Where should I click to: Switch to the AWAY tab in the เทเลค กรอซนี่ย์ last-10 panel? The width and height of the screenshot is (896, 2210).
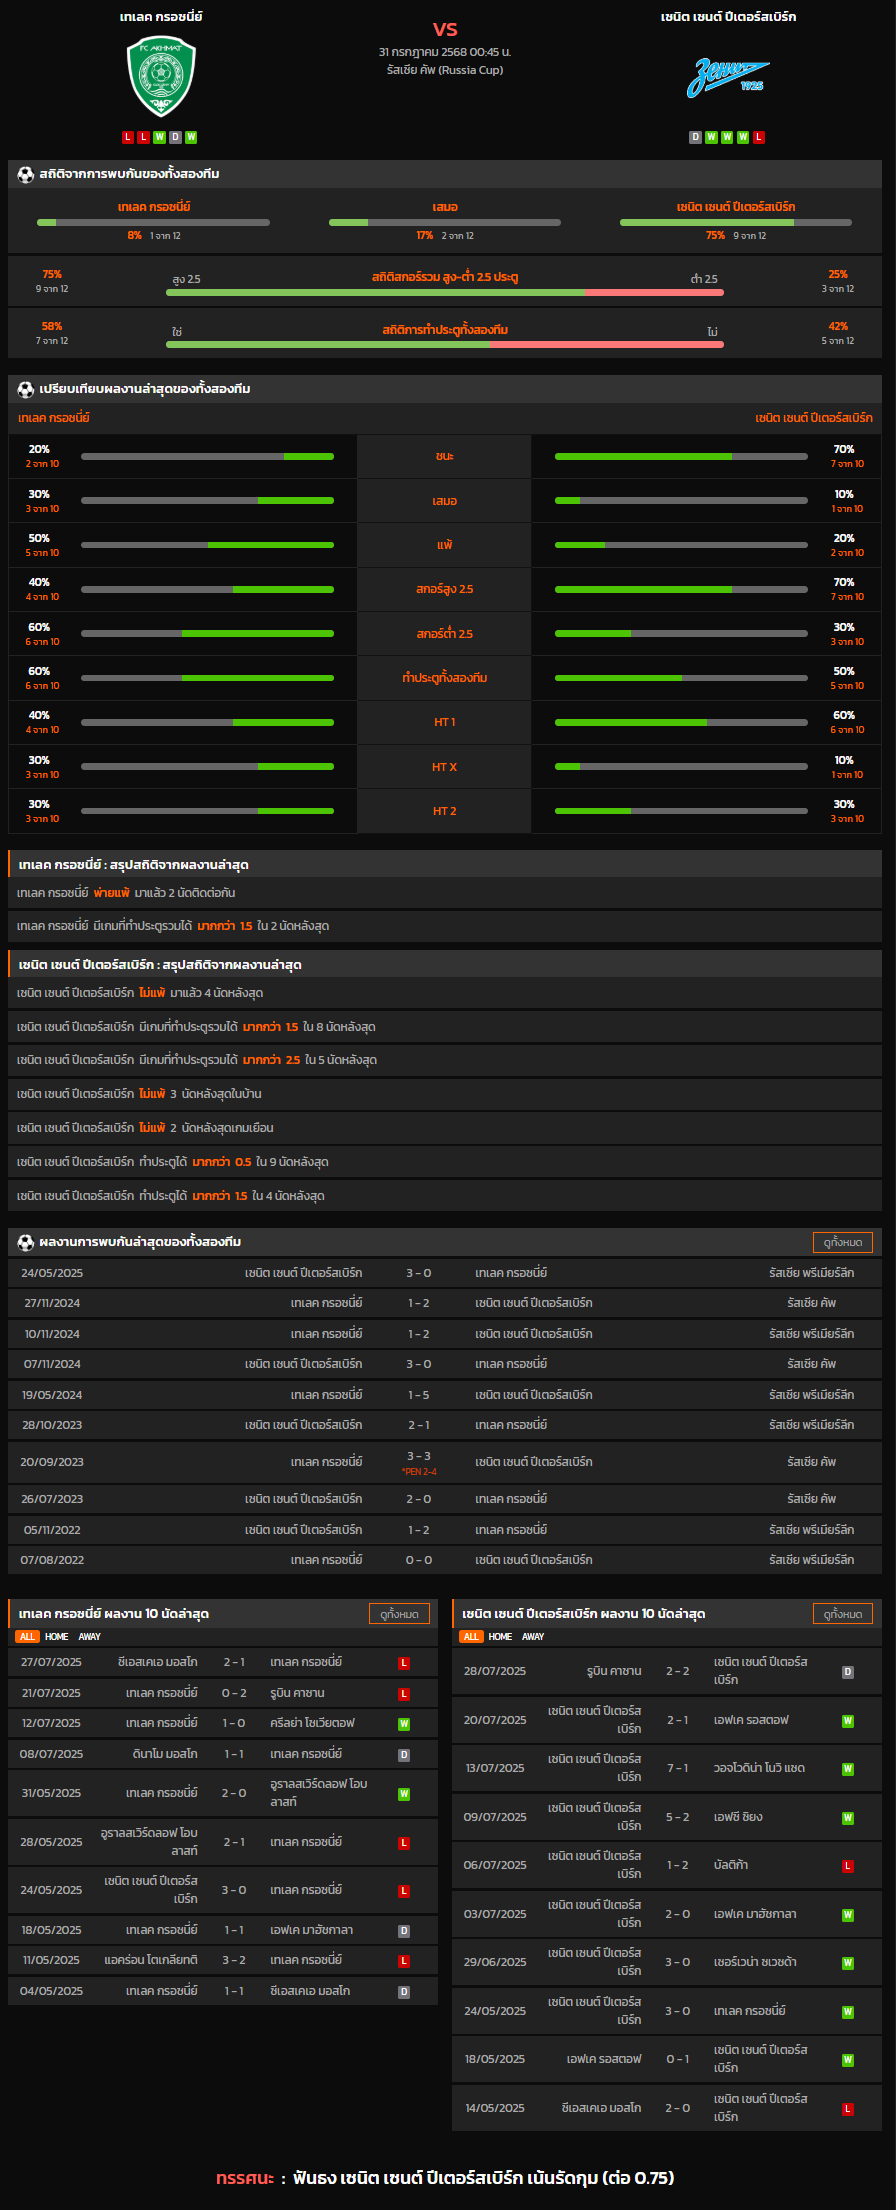tap(90, 1637)
